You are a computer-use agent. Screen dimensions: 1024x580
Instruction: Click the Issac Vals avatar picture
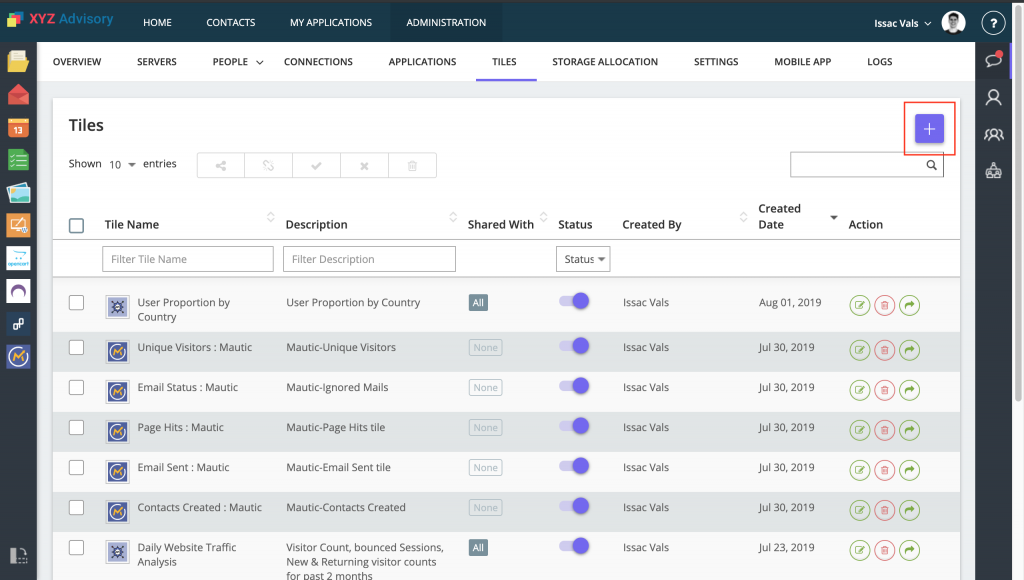tap(953, 22)
